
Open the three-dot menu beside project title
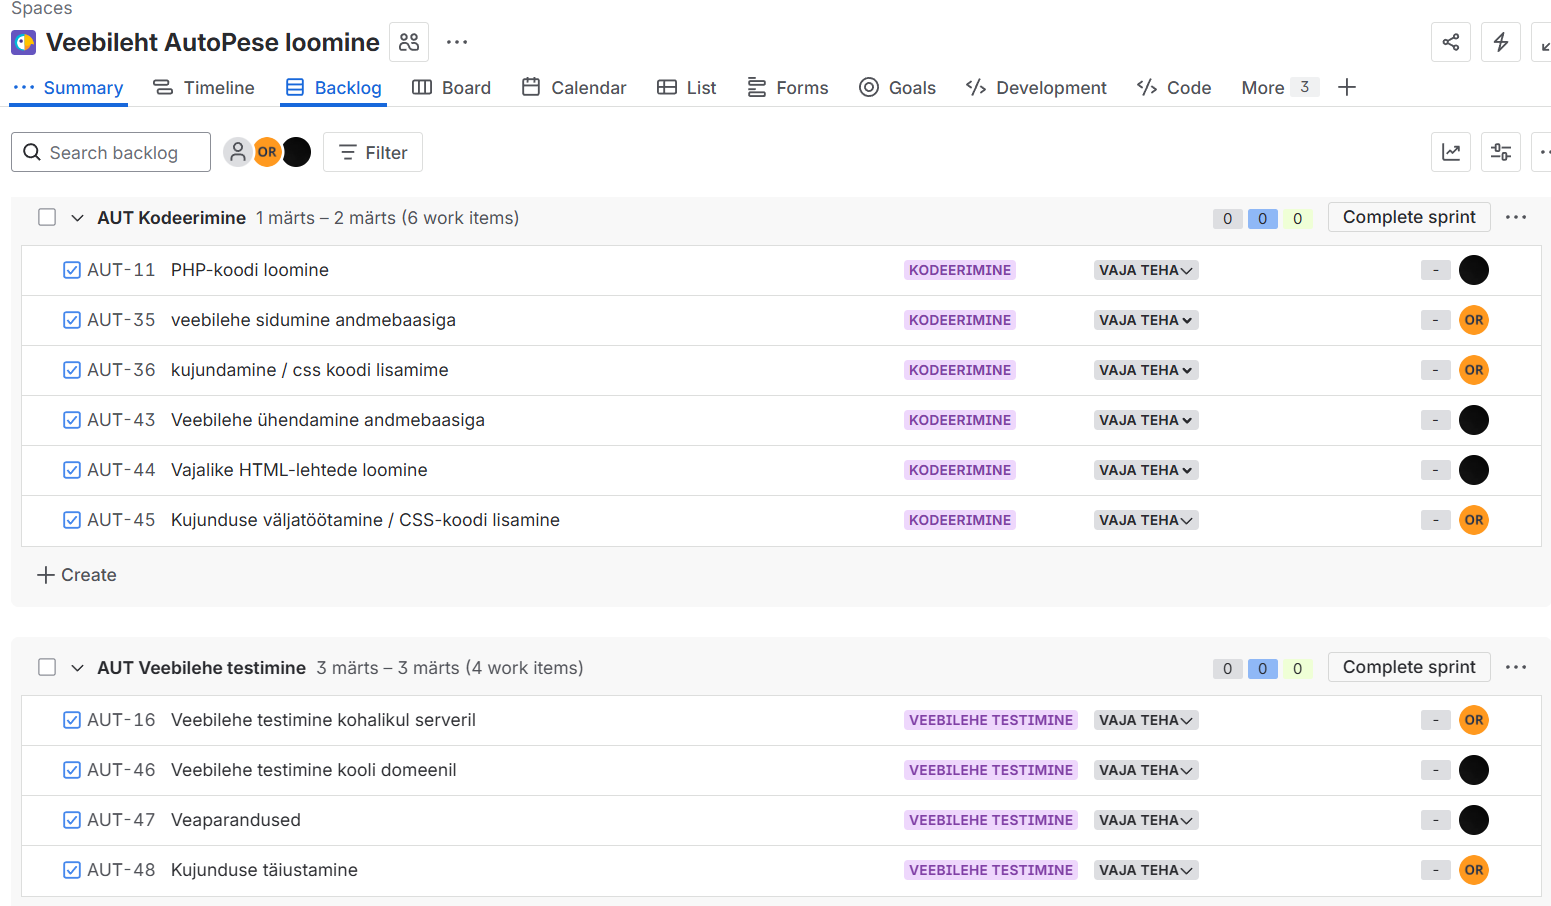457,42
